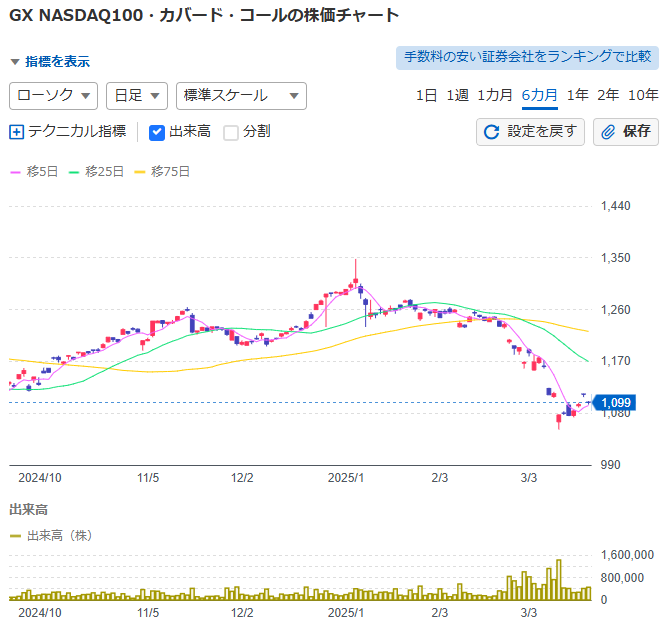Toggle the 移25日 green legend swatch
Viewport: 661px width, 626px height.
coord(74,172)
